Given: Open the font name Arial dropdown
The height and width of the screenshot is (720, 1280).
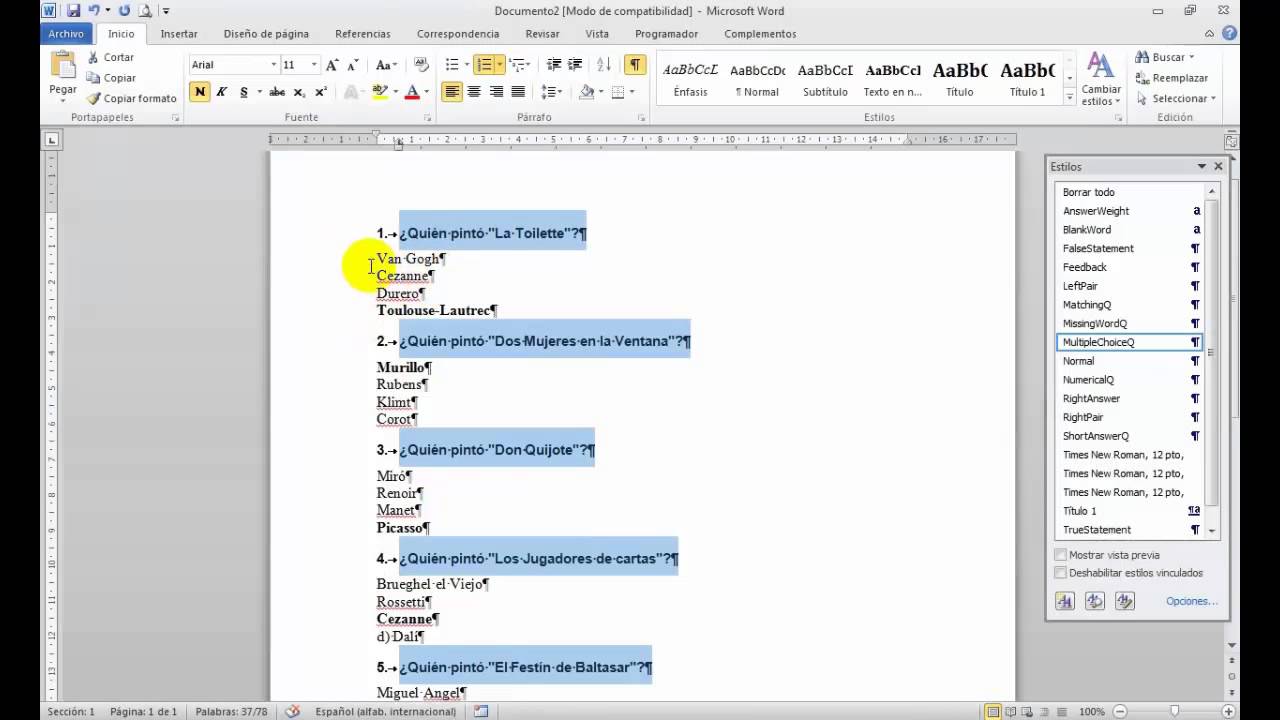Looking at the screenshot, I should click(273, 65).
